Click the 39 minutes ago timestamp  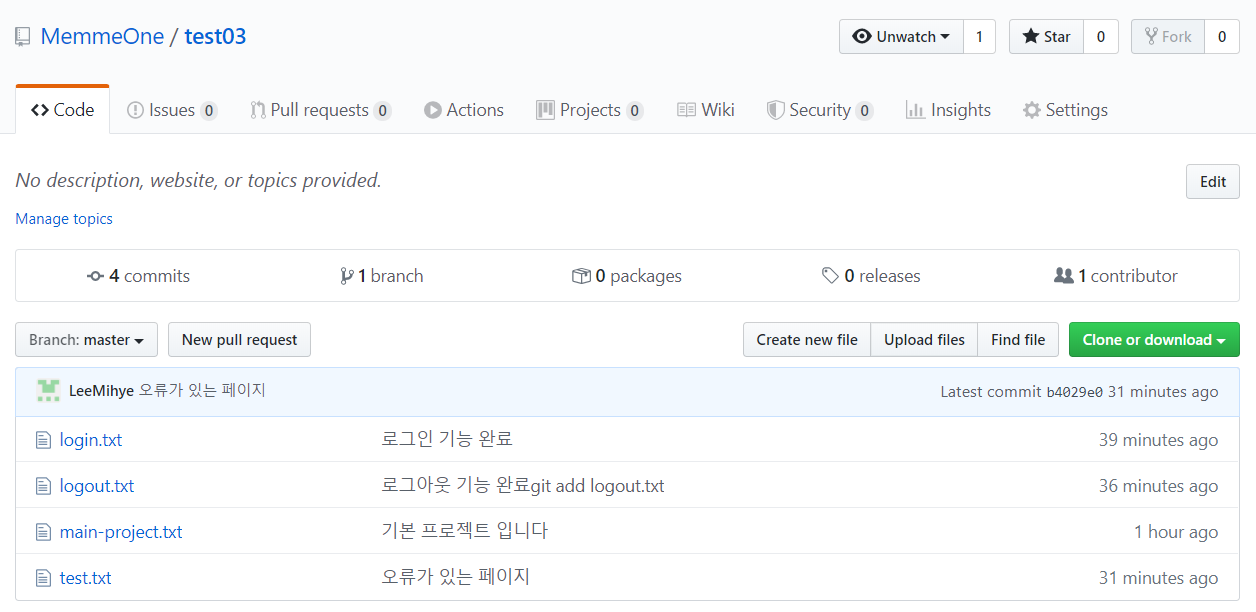coord(1158,440)
